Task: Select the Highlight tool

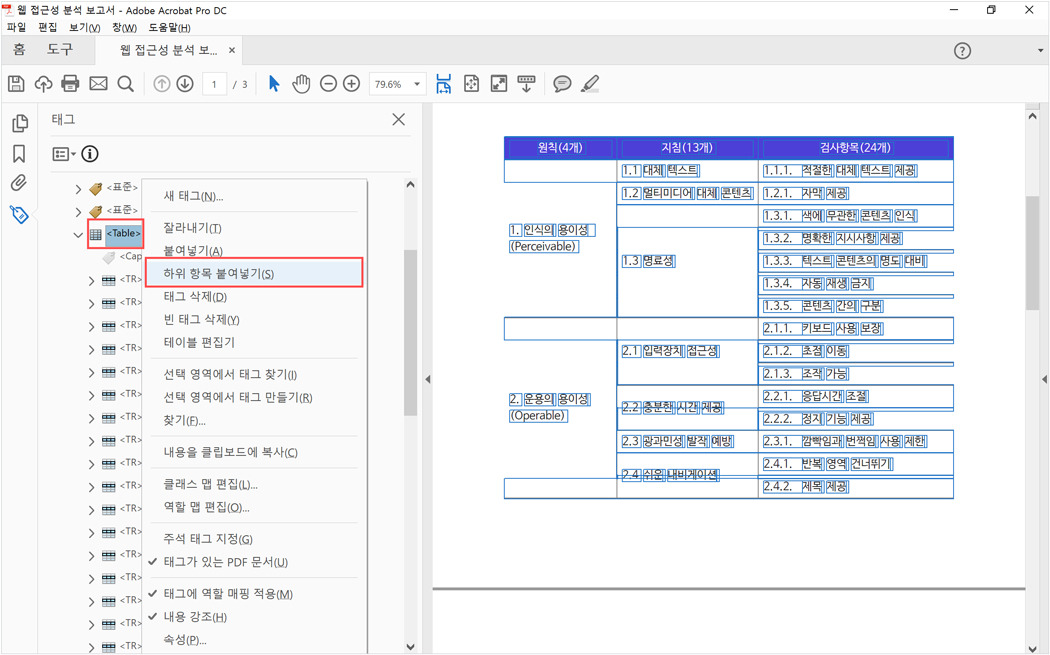Action: (x=590, y=83)
